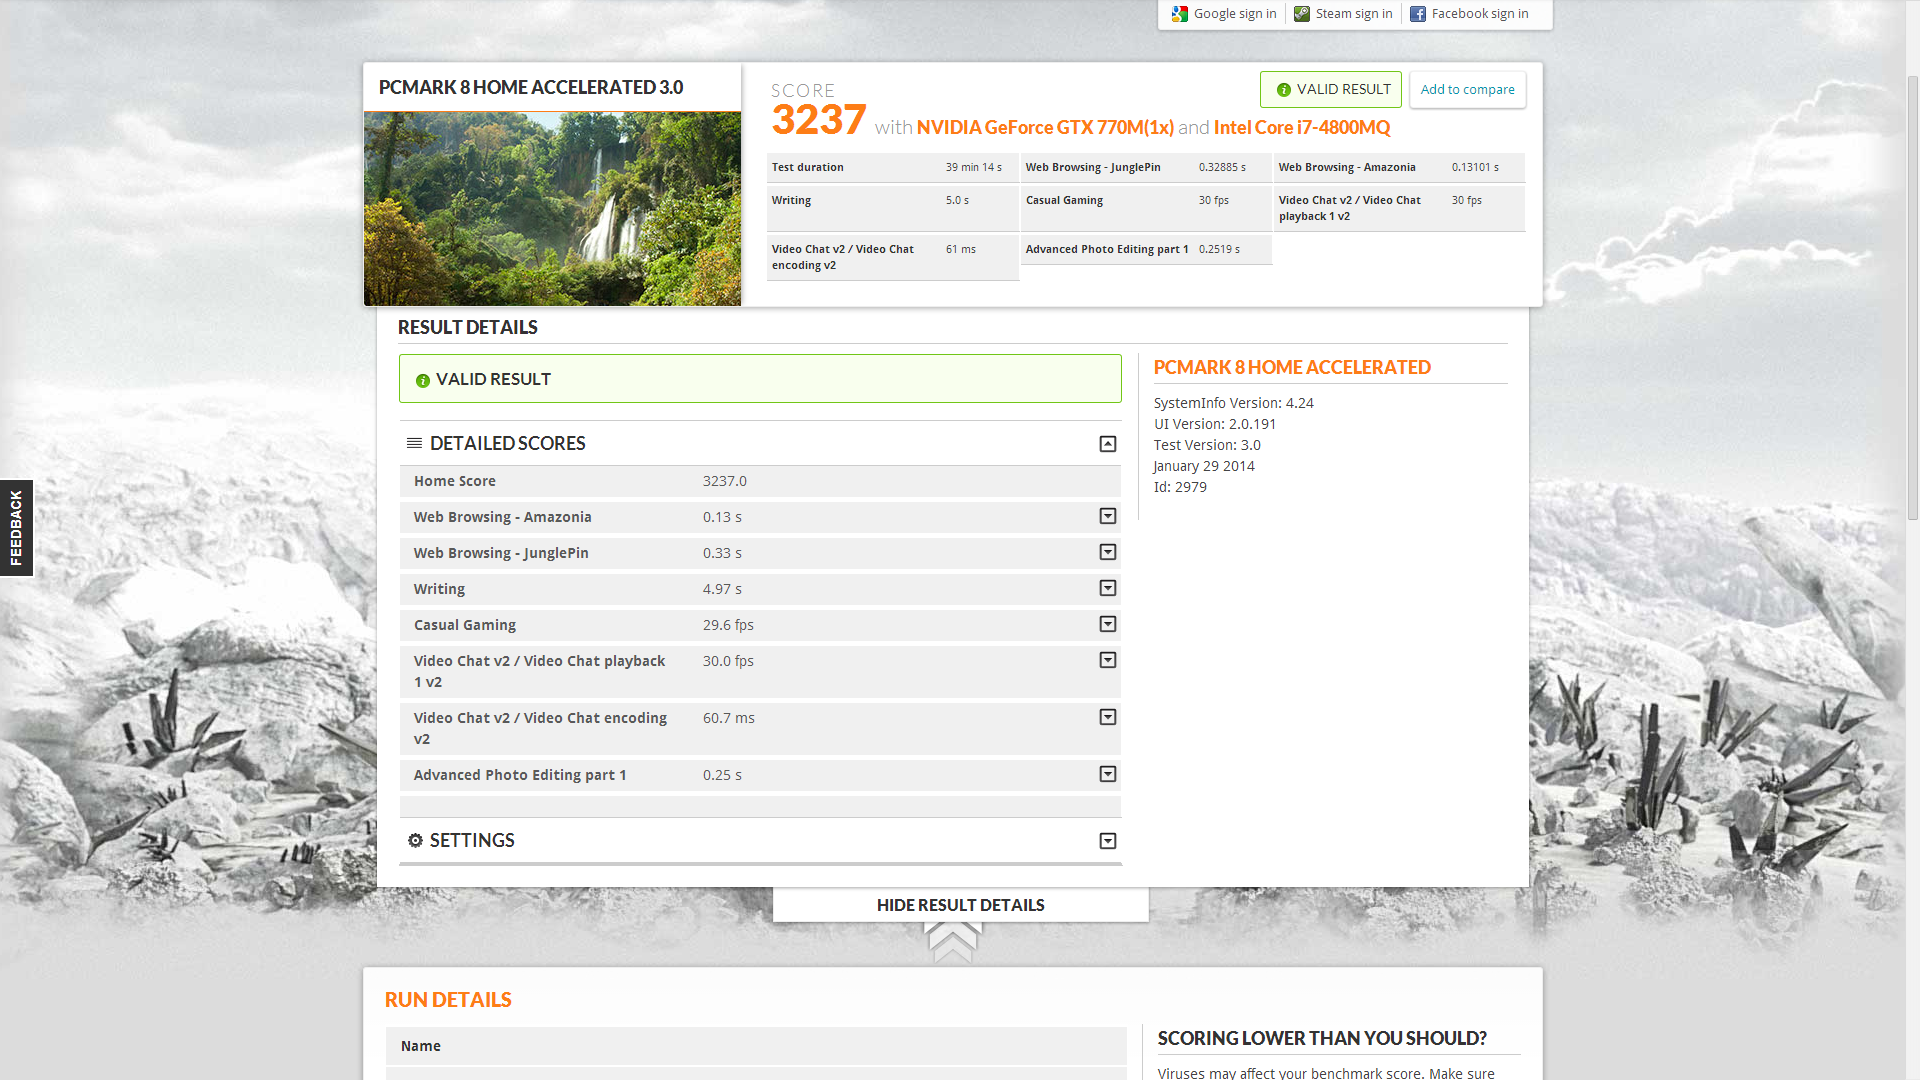The image size is (1920, 1080).
Task: Collapse the DETAILED SCORES section
Action: pos(1108,444)
